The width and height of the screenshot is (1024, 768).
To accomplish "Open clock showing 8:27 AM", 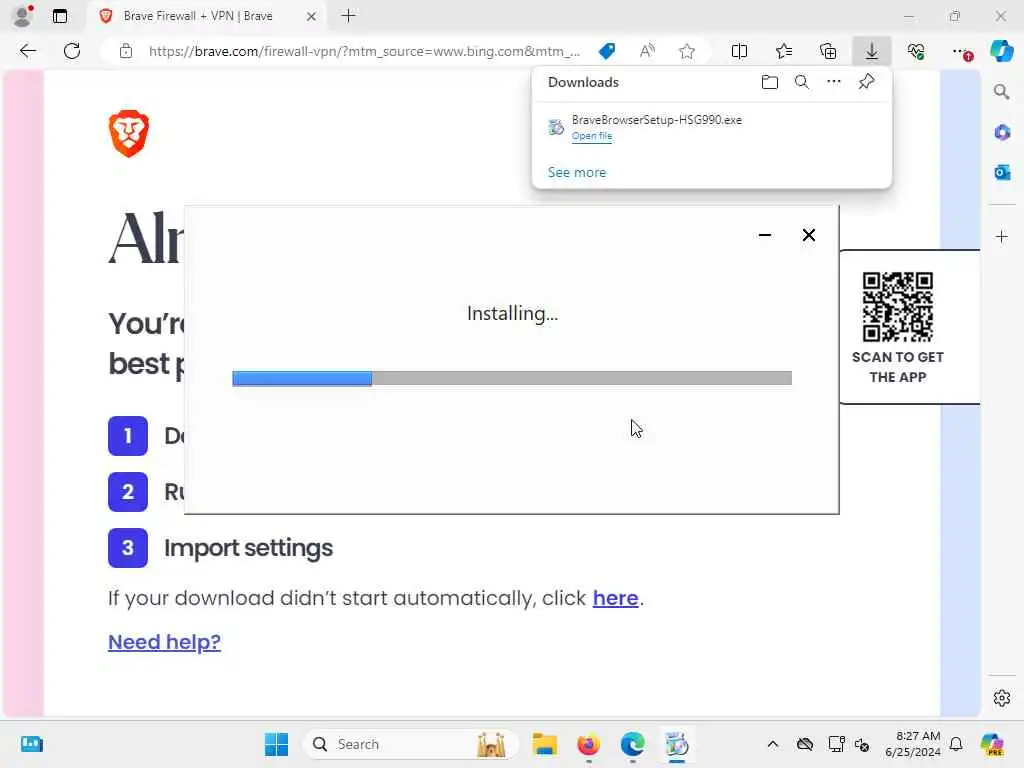I will (x=913, y=744).
